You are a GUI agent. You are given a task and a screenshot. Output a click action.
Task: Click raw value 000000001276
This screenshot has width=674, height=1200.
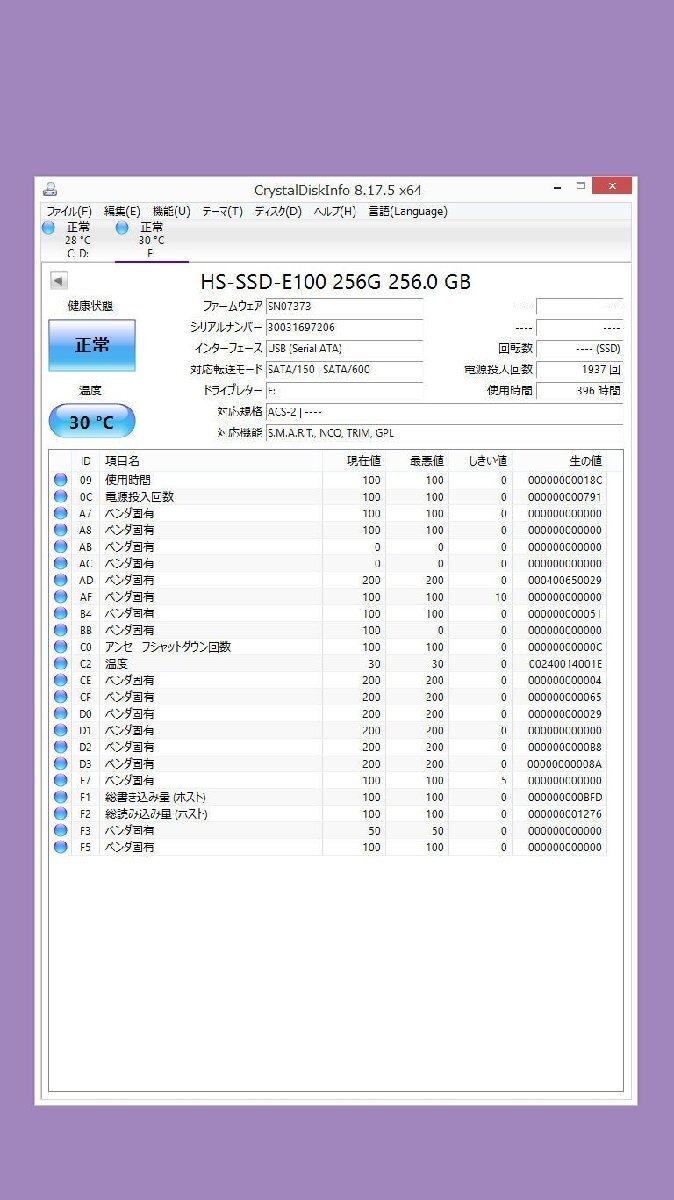pos(565,814)
